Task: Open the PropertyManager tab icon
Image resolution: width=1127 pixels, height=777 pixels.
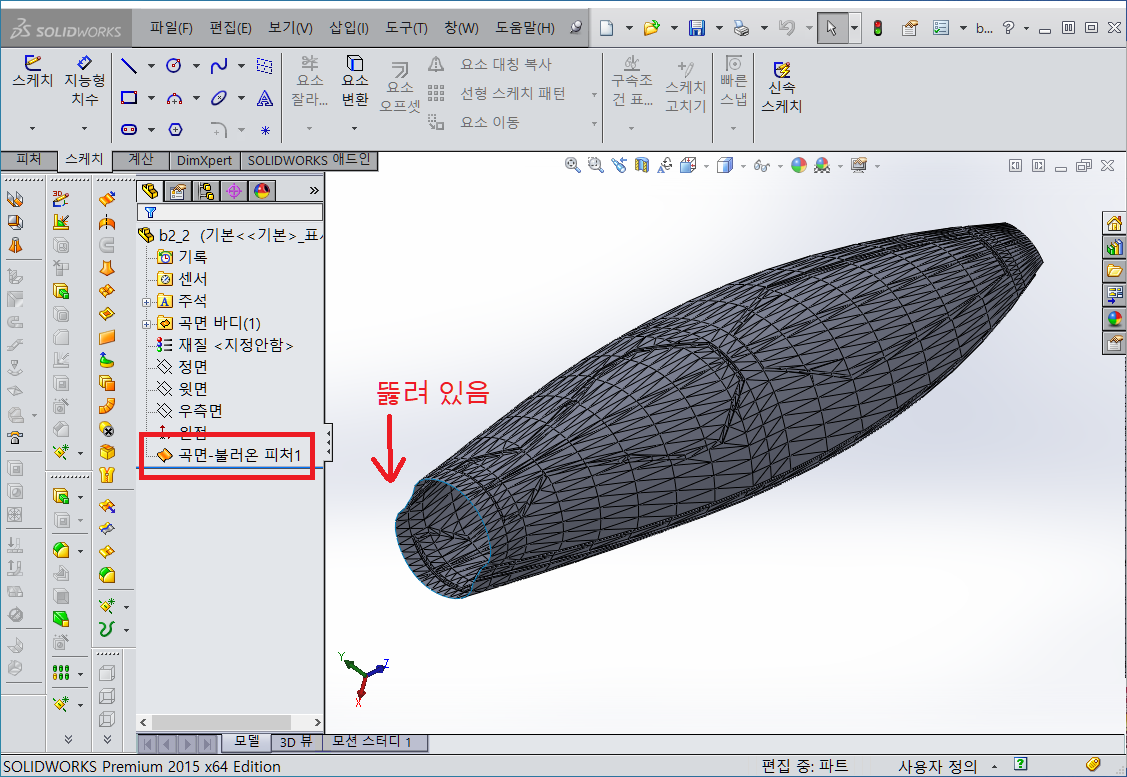Action: 177,190
